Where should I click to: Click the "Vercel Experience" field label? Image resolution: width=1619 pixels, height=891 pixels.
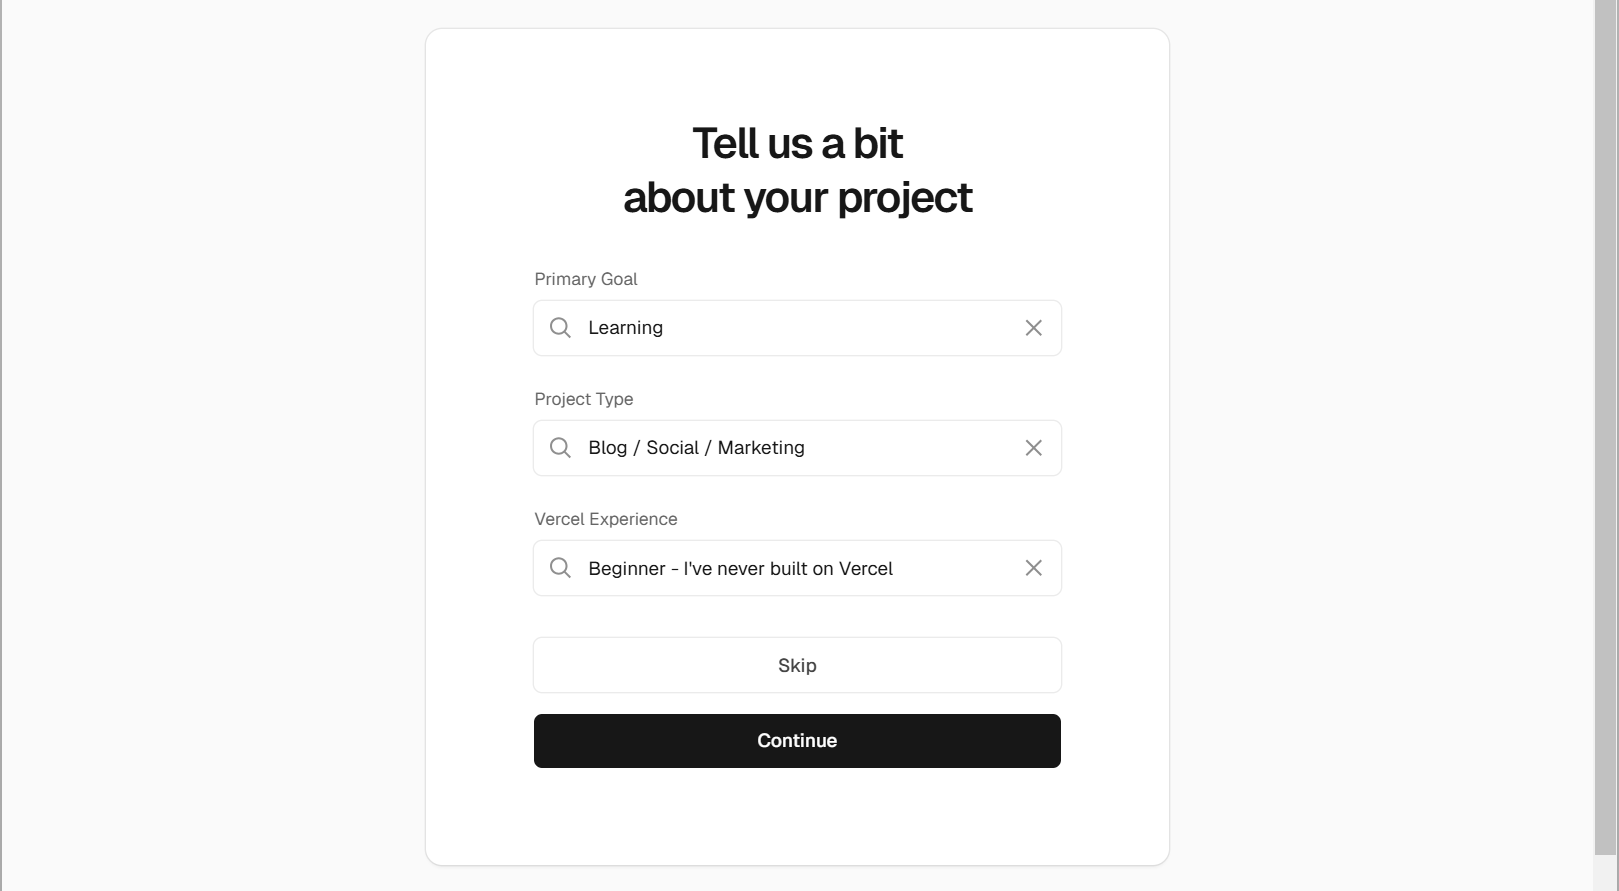605,519
